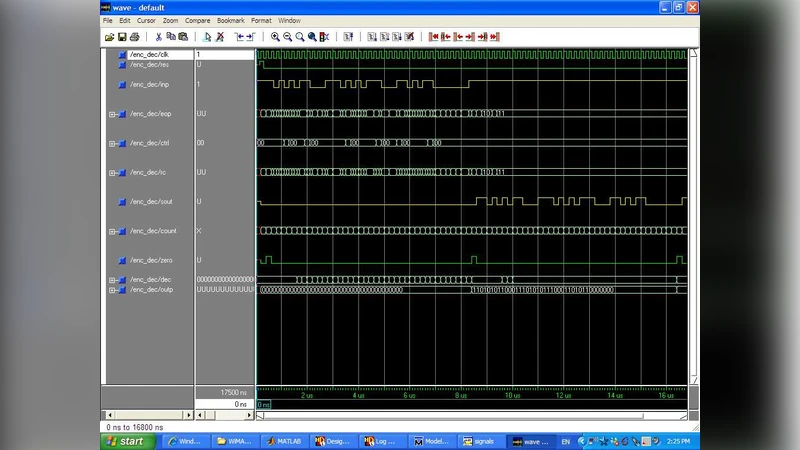Open the Compare menu

pyautogui.click(x=197, y=20)
